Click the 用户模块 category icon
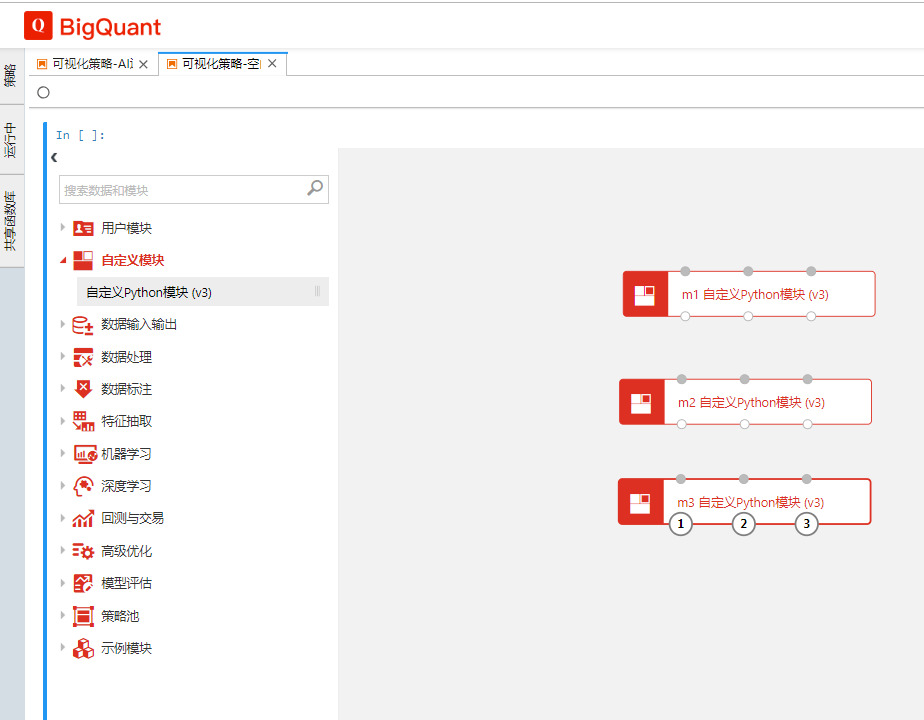This screenshot has width=924, height=720. click(x=83, y=228)
